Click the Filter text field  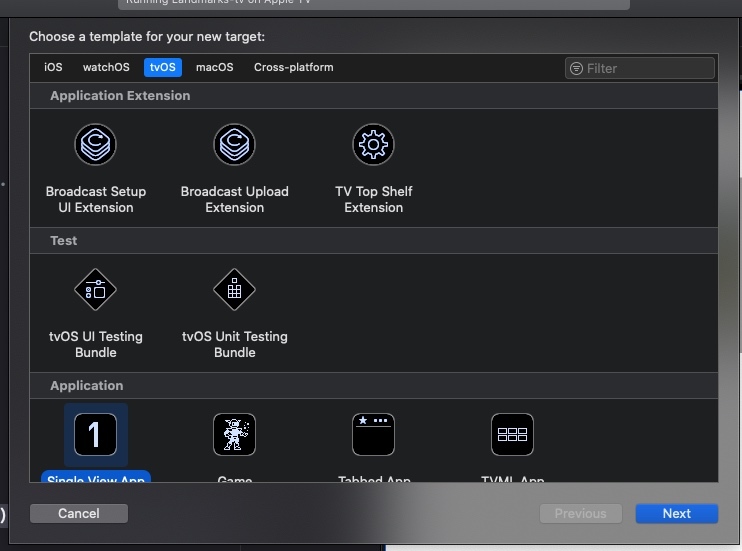coord(640,69)
